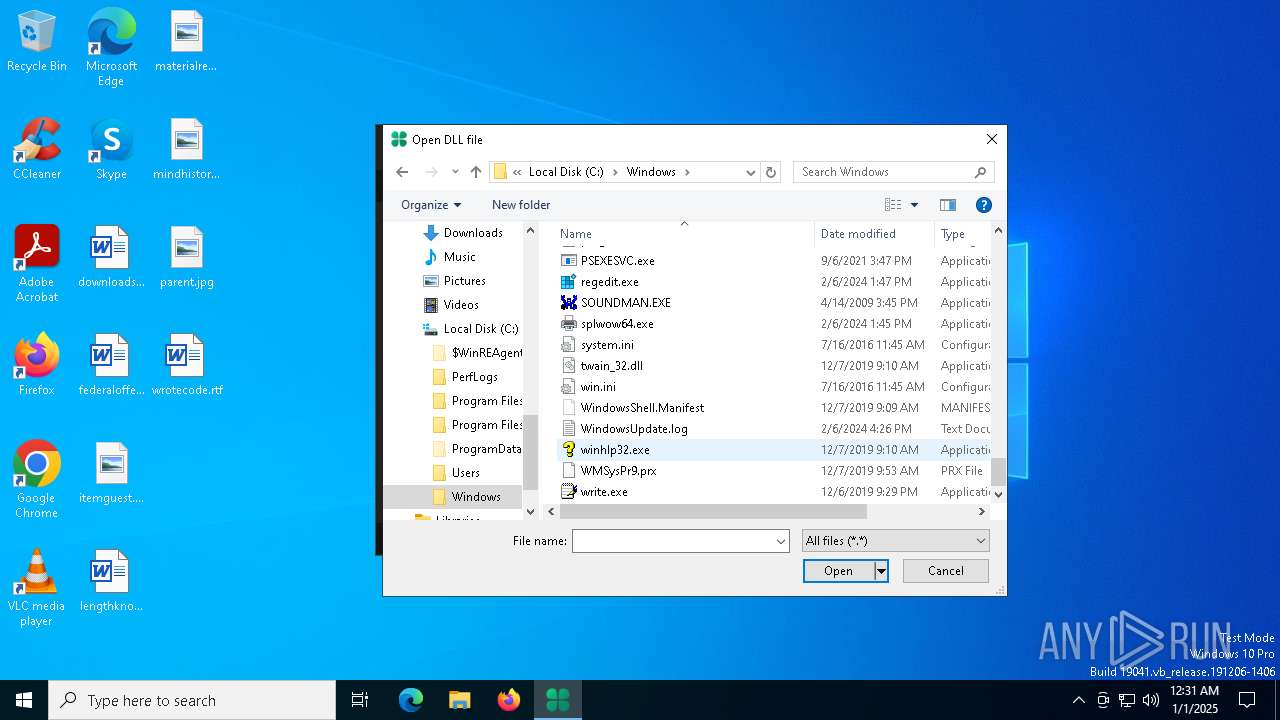Open Task View on the taskbar
Screen dimensions: 1280x720
[360, 700]
